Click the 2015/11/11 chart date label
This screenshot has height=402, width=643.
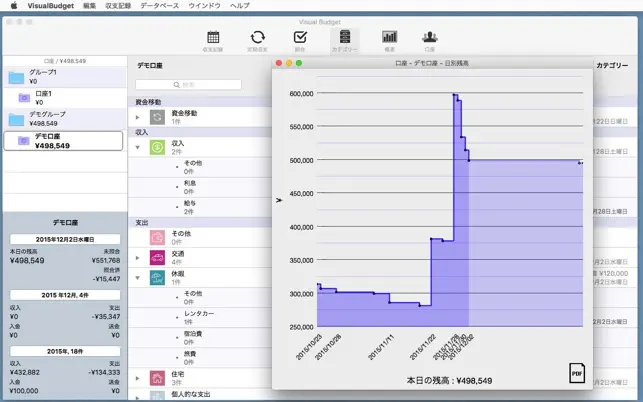click(x=381, y=347)
